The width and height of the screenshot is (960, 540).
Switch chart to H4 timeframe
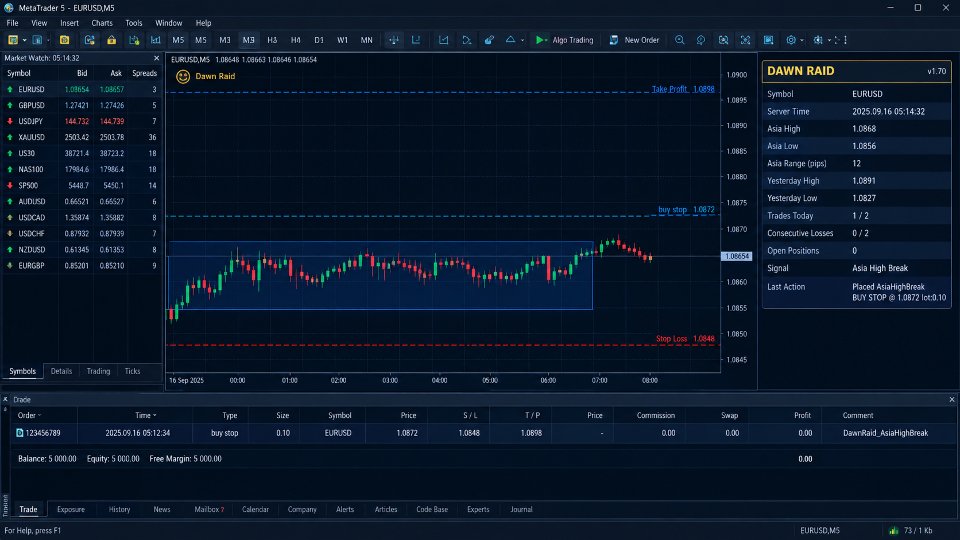click(296, 40)
